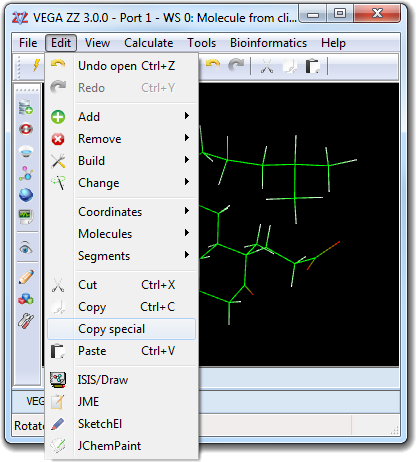Expand the Molecules submenu arrow
Screen dimensions: 416x462
(187, 233)
